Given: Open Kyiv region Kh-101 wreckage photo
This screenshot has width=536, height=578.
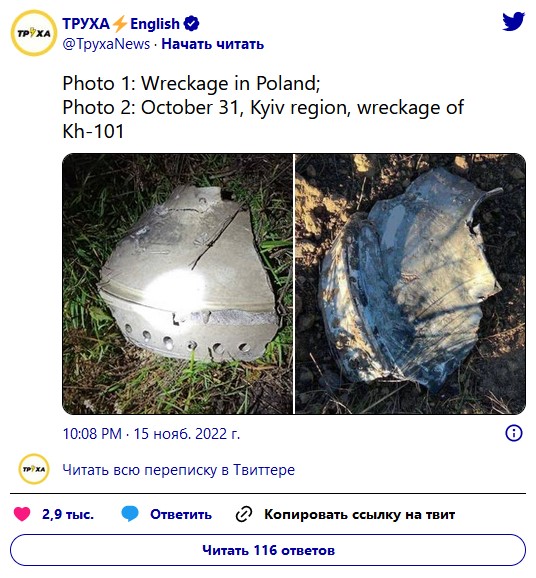Looking at the screenshot, I should (410, 283).
